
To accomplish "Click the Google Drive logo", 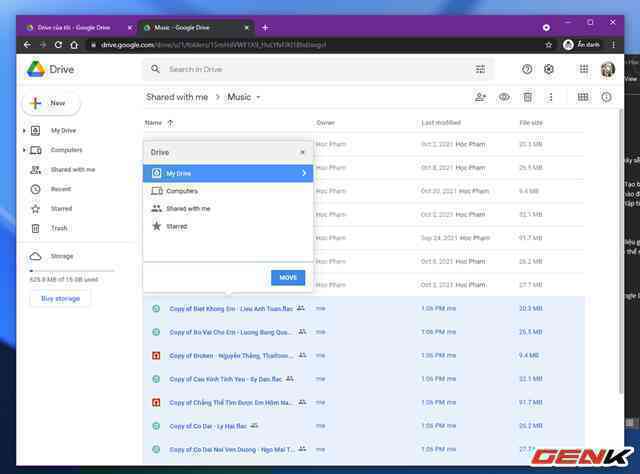I will click(x=36, y=69).
